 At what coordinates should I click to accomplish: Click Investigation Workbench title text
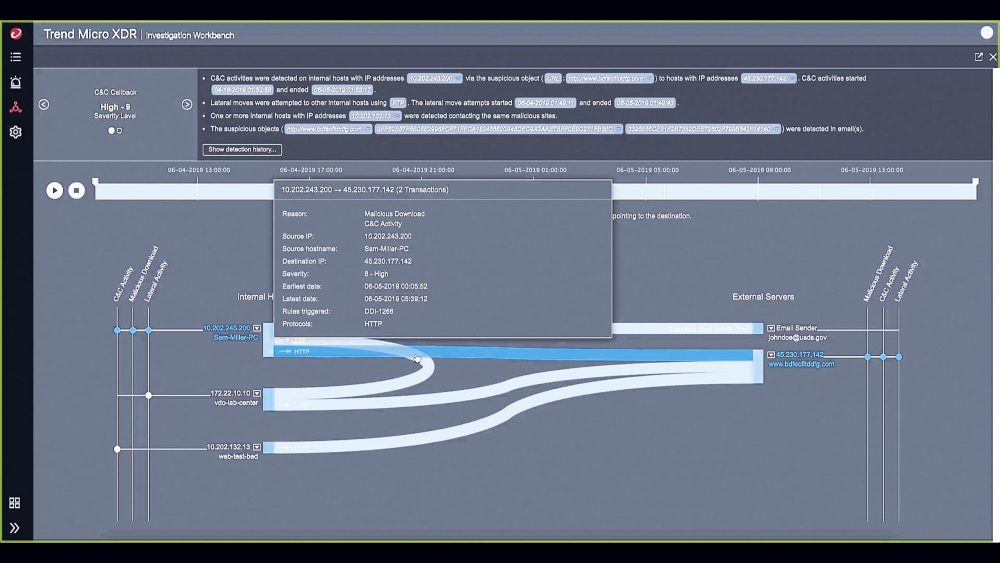[190, 36]
